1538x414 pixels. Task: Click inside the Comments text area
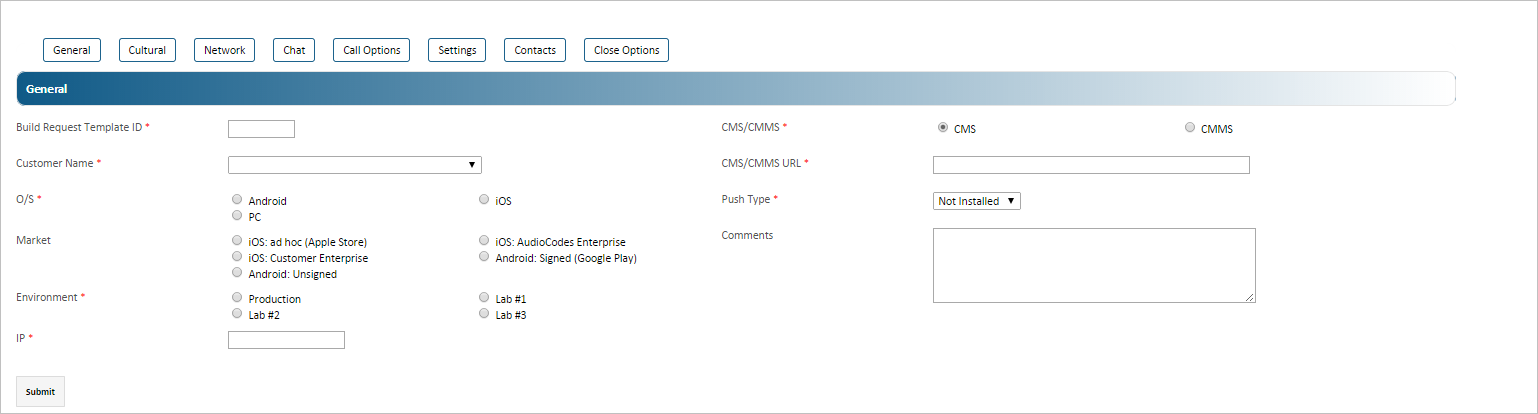[1094, 265]
